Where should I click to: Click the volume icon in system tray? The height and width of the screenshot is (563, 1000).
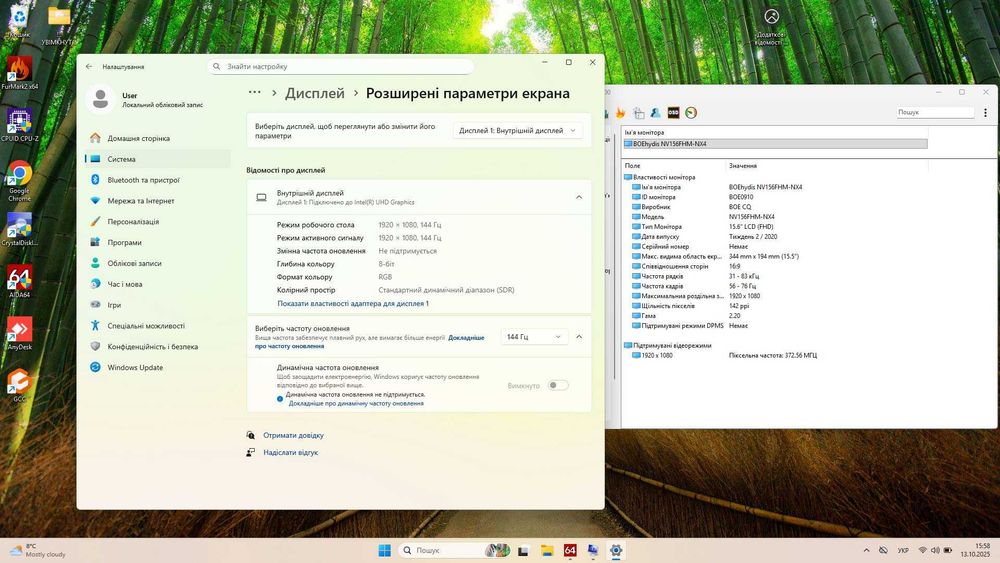(x=935, y=550)
